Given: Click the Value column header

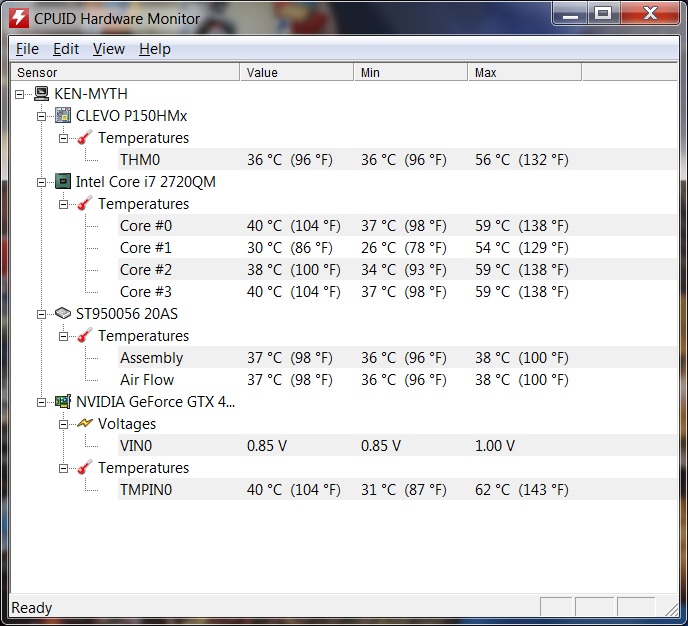Looking at the screenshot, I should (297, 72).
